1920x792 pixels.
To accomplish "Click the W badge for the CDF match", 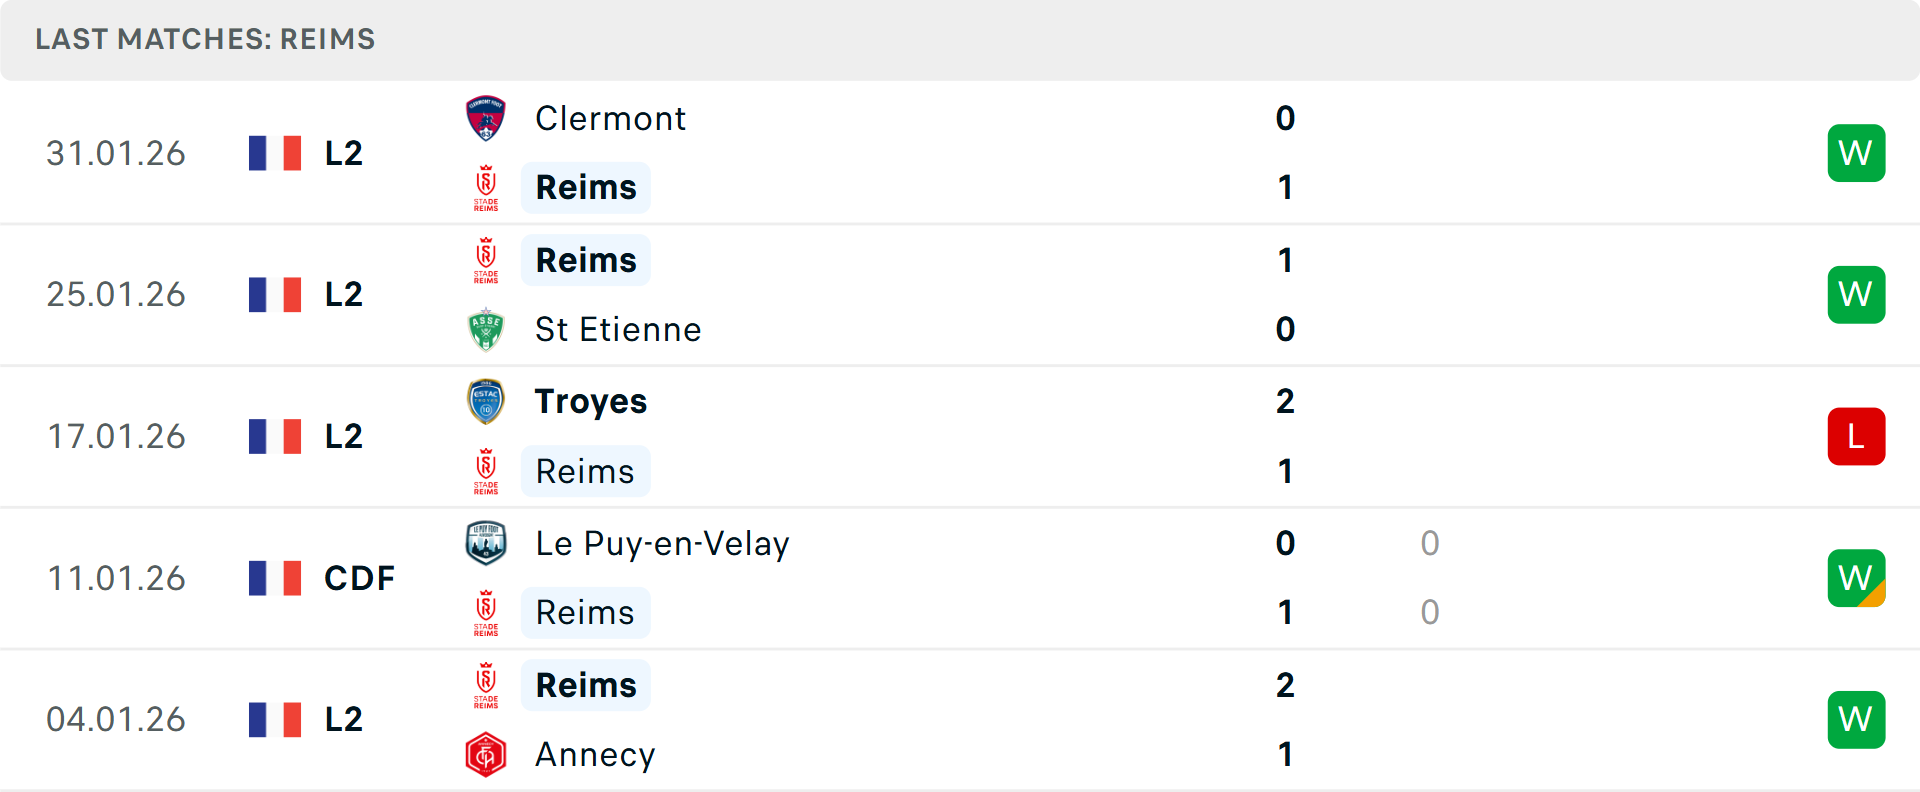I will pos(1856,579).
